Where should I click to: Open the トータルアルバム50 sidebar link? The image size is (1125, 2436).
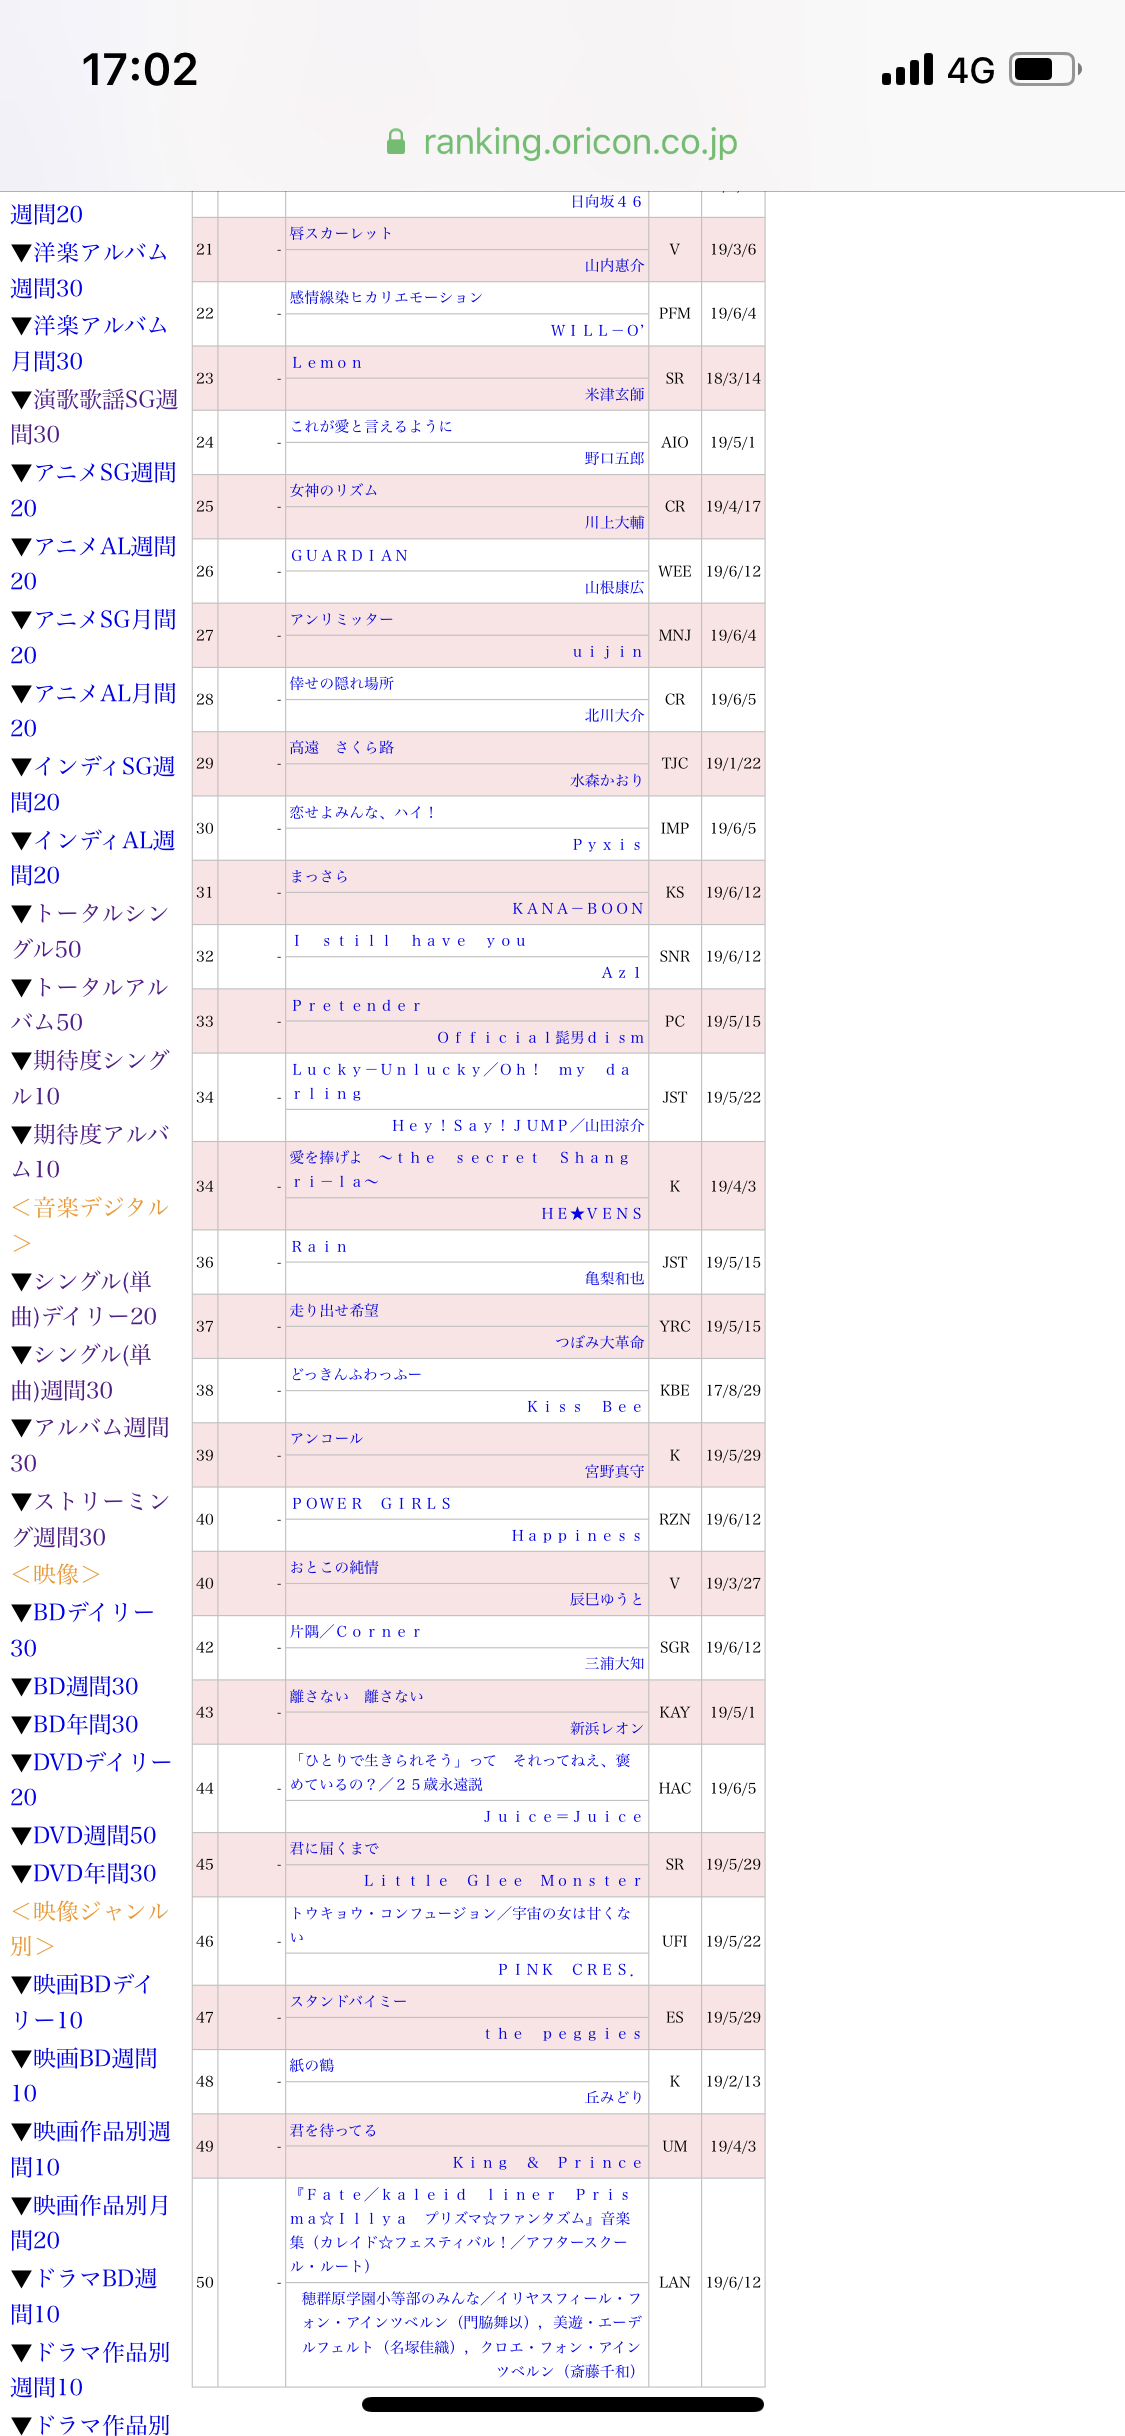click(89, 1005)
